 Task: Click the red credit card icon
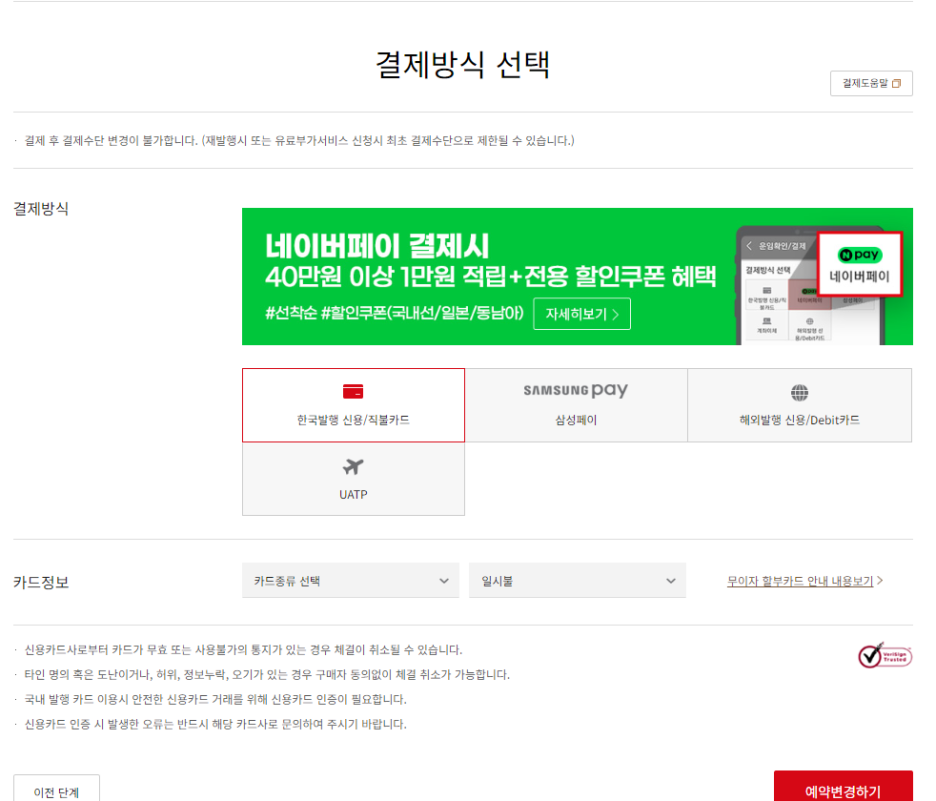point(353,392)
